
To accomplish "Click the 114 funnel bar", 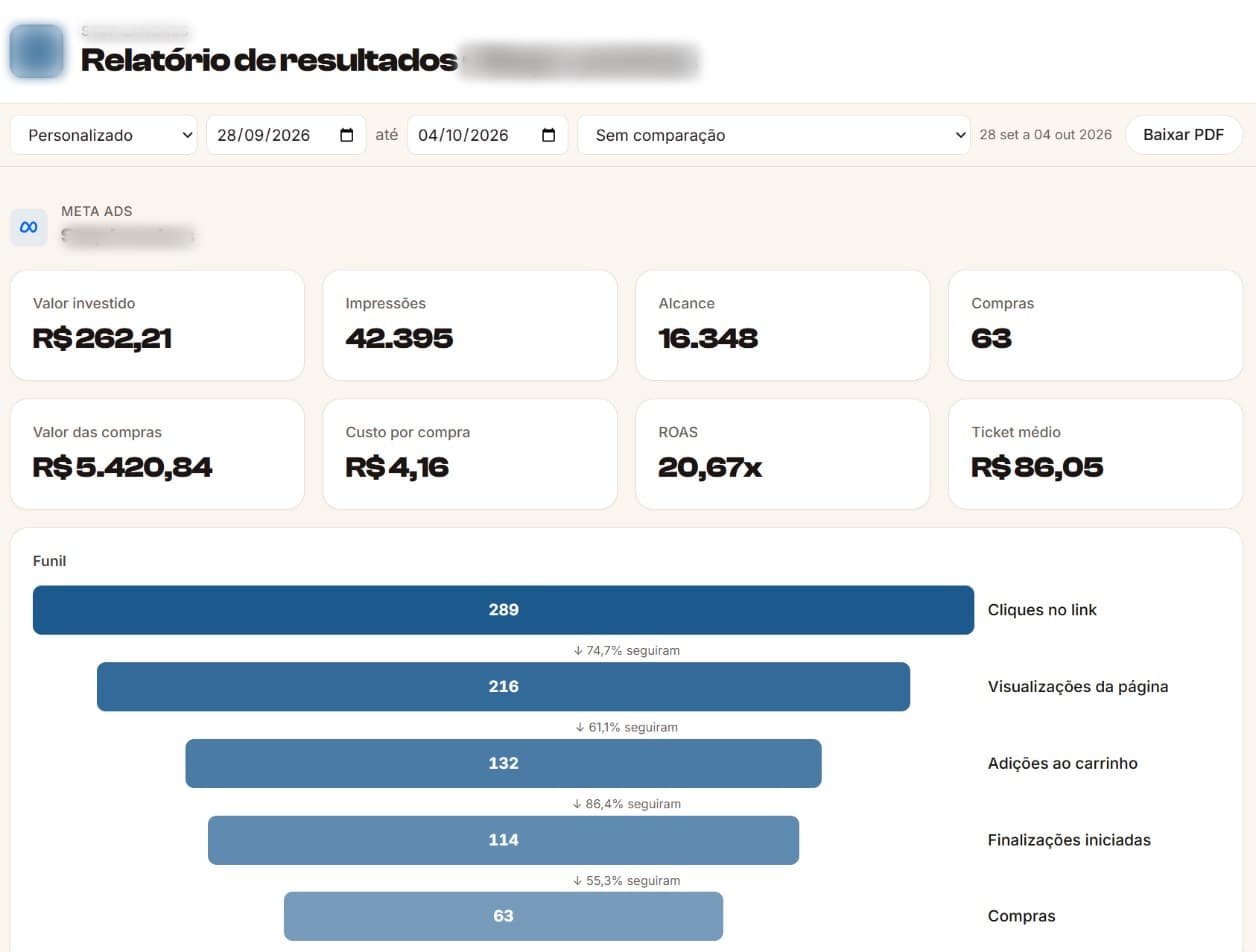I will [503, 840].
